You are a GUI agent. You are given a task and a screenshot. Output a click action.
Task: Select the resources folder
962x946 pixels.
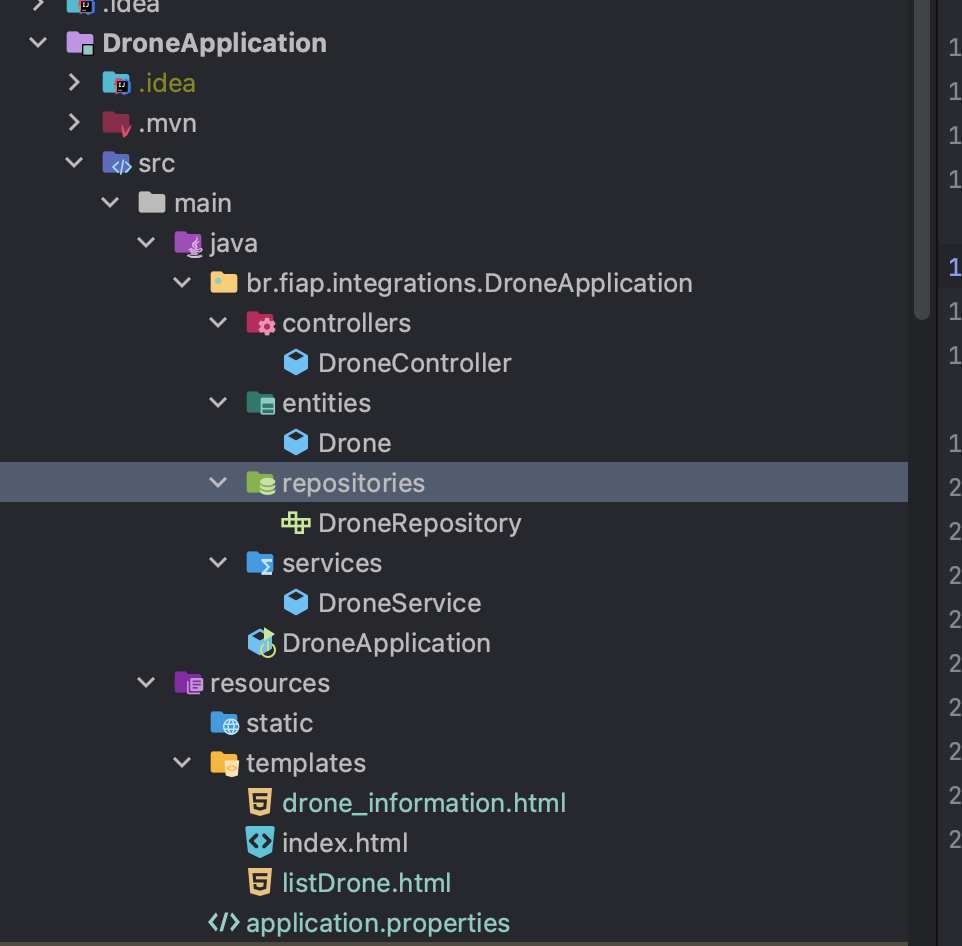coord(269,682)
